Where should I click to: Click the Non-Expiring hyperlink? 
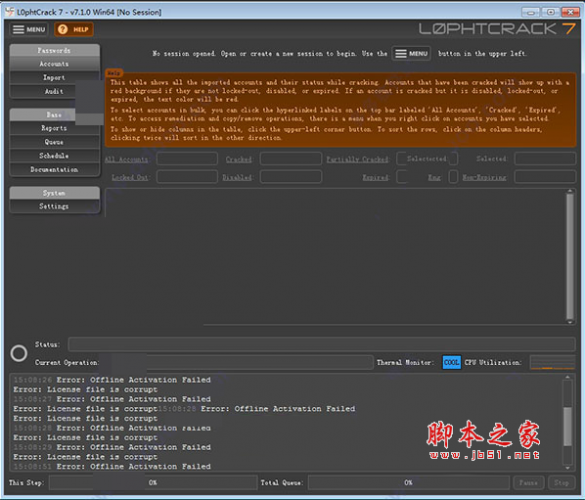tap(484, 177)
